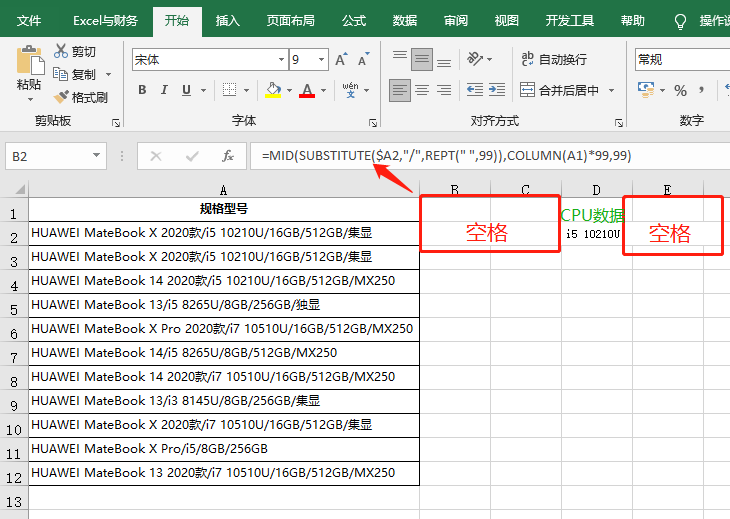
Task: Click the lightbulb tell-me icon
Action: [x=680, y=21]
